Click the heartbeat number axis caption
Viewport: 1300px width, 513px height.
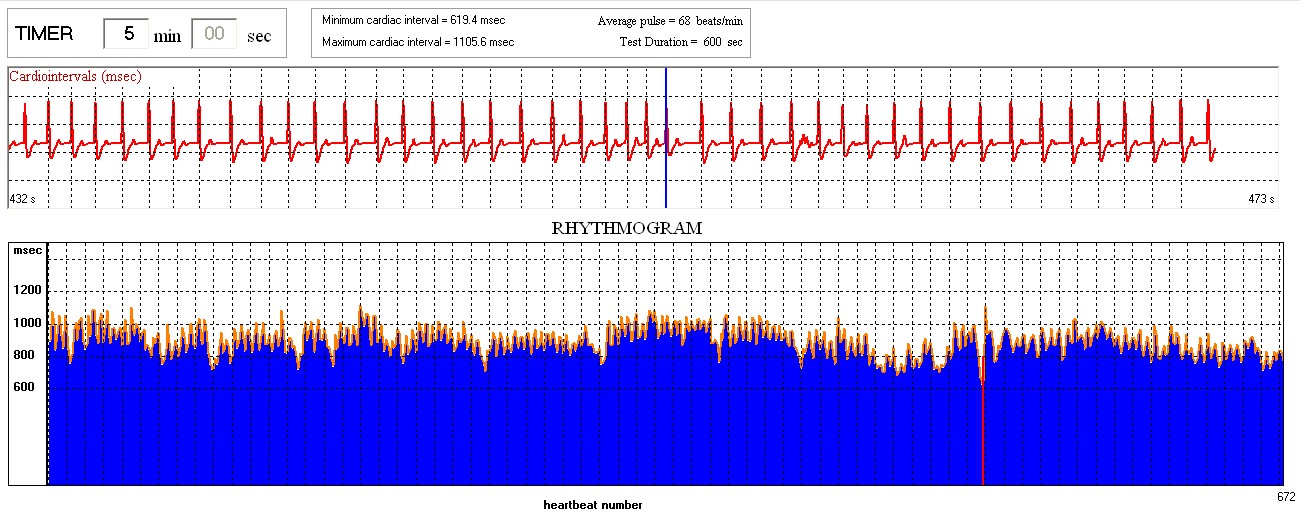click(593, 505)
